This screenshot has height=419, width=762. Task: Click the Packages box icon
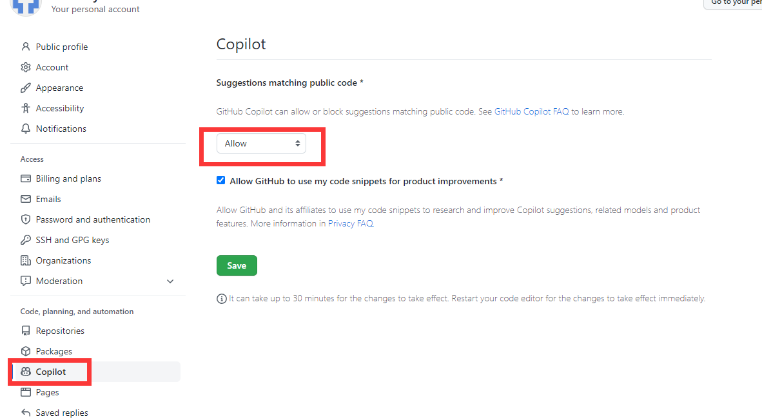click(x=26, y=351)
